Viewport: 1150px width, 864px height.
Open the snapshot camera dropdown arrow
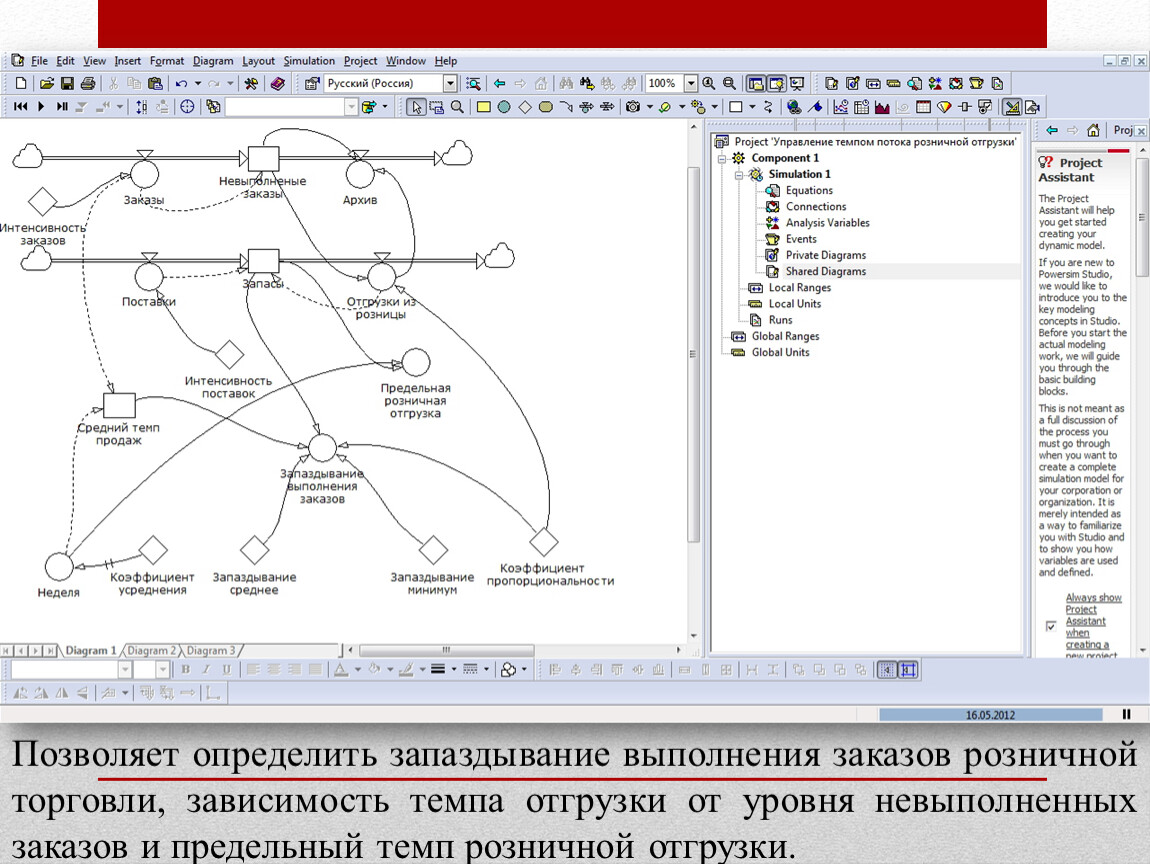click(x=649, y=107)
